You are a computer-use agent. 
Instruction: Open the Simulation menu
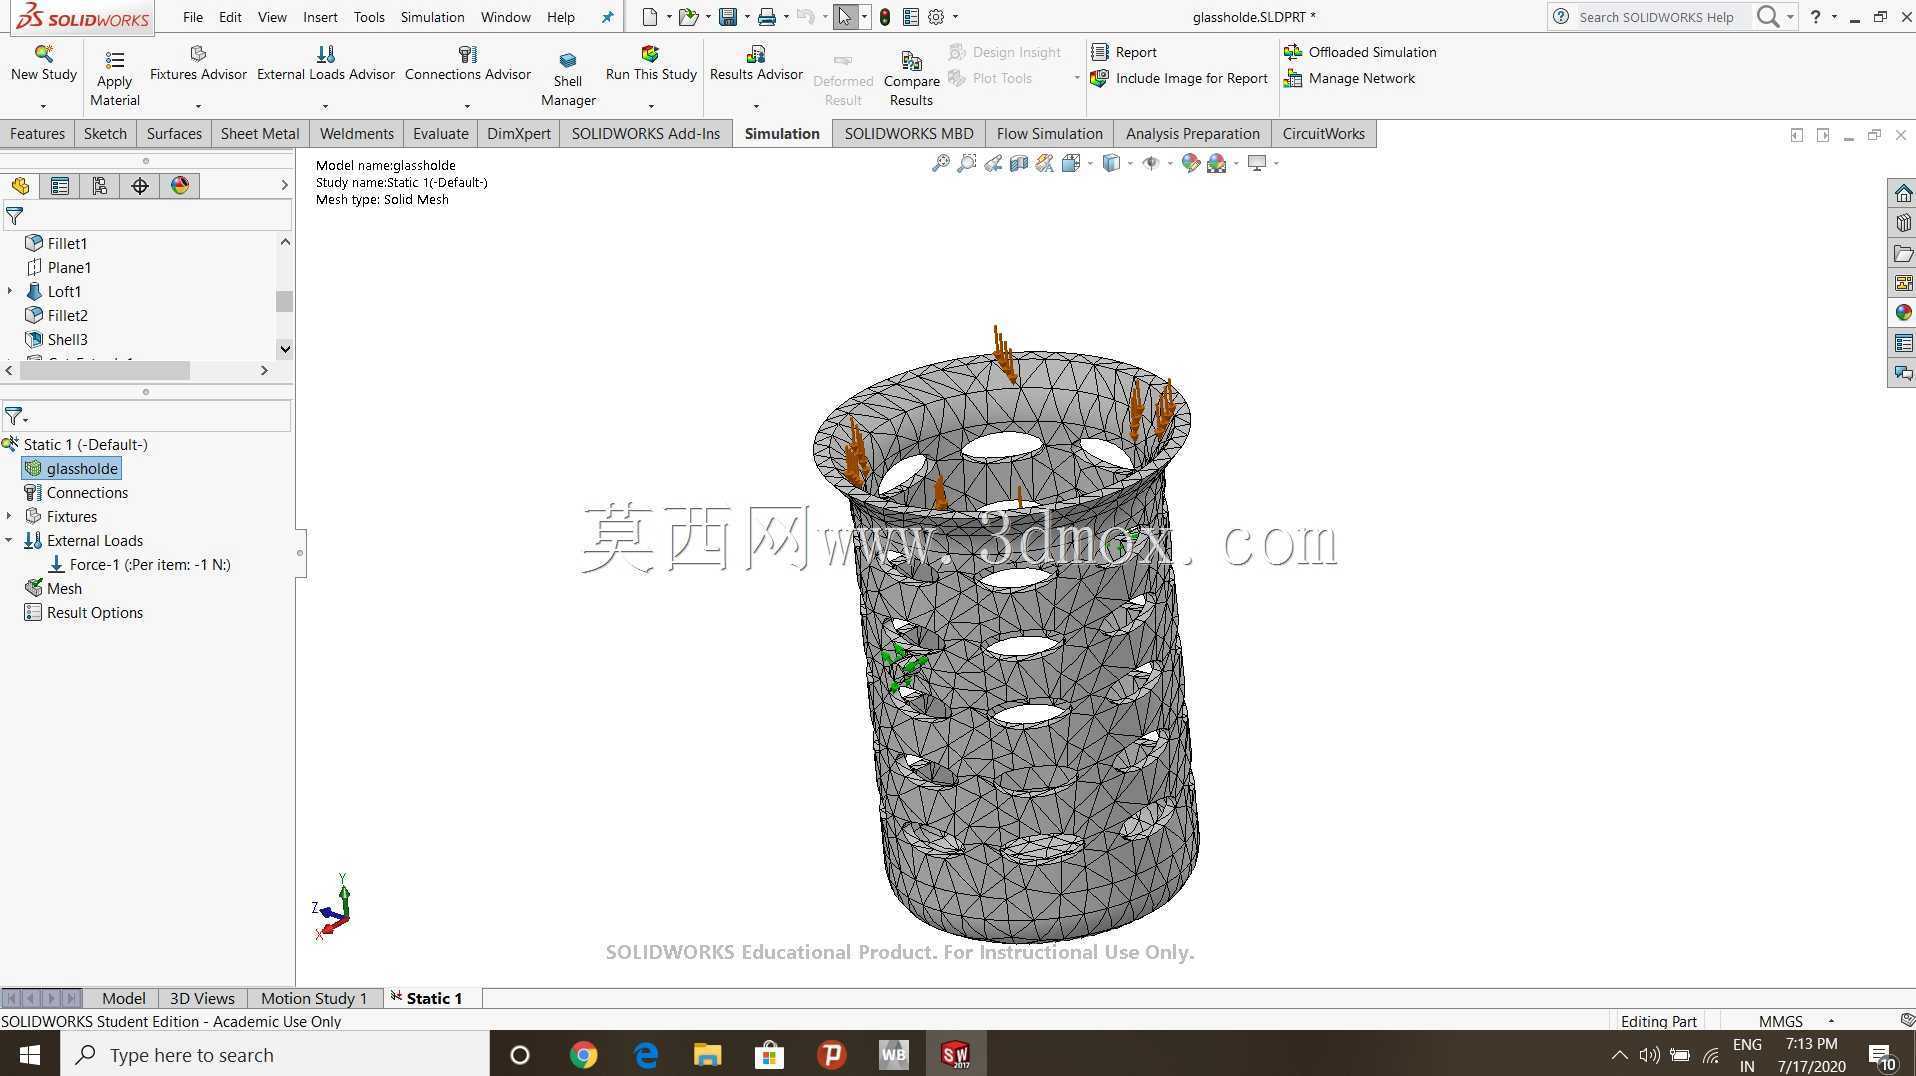432,17
